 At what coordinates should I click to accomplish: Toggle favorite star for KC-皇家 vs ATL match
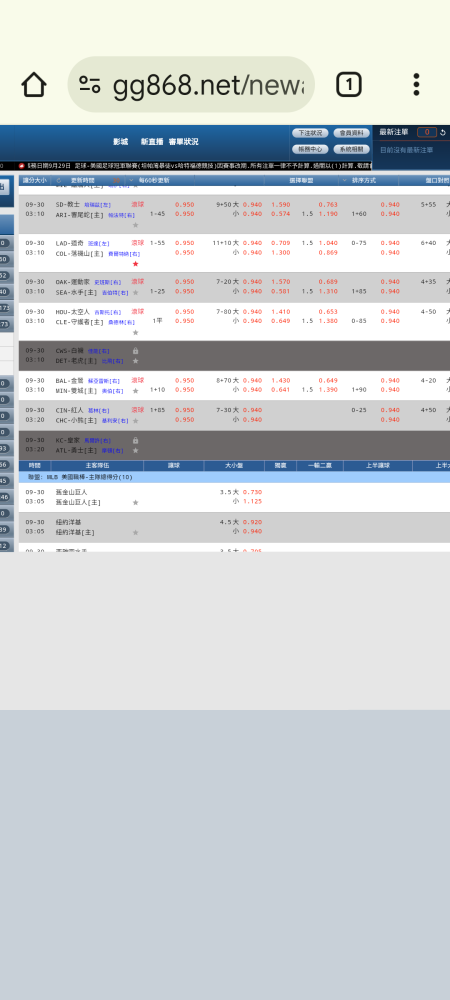pyautogui.click(x=135, y=451)
